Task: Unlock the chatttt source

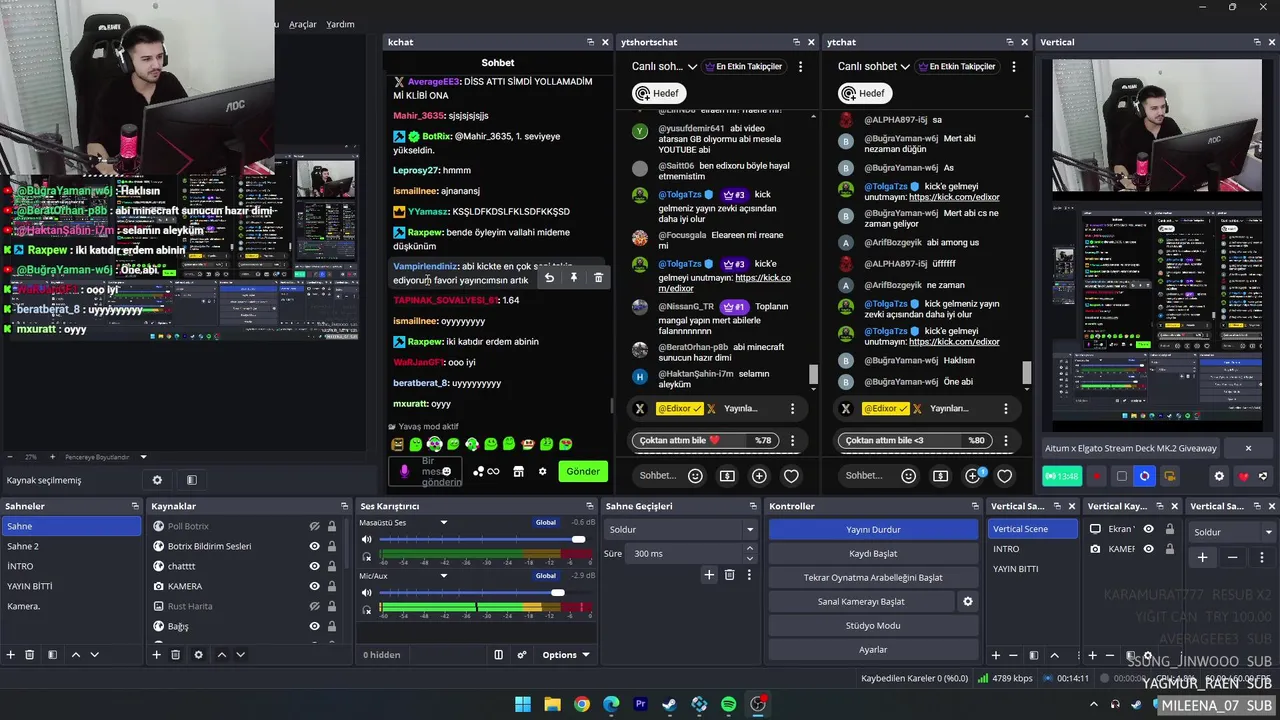Action: (332, 566)
